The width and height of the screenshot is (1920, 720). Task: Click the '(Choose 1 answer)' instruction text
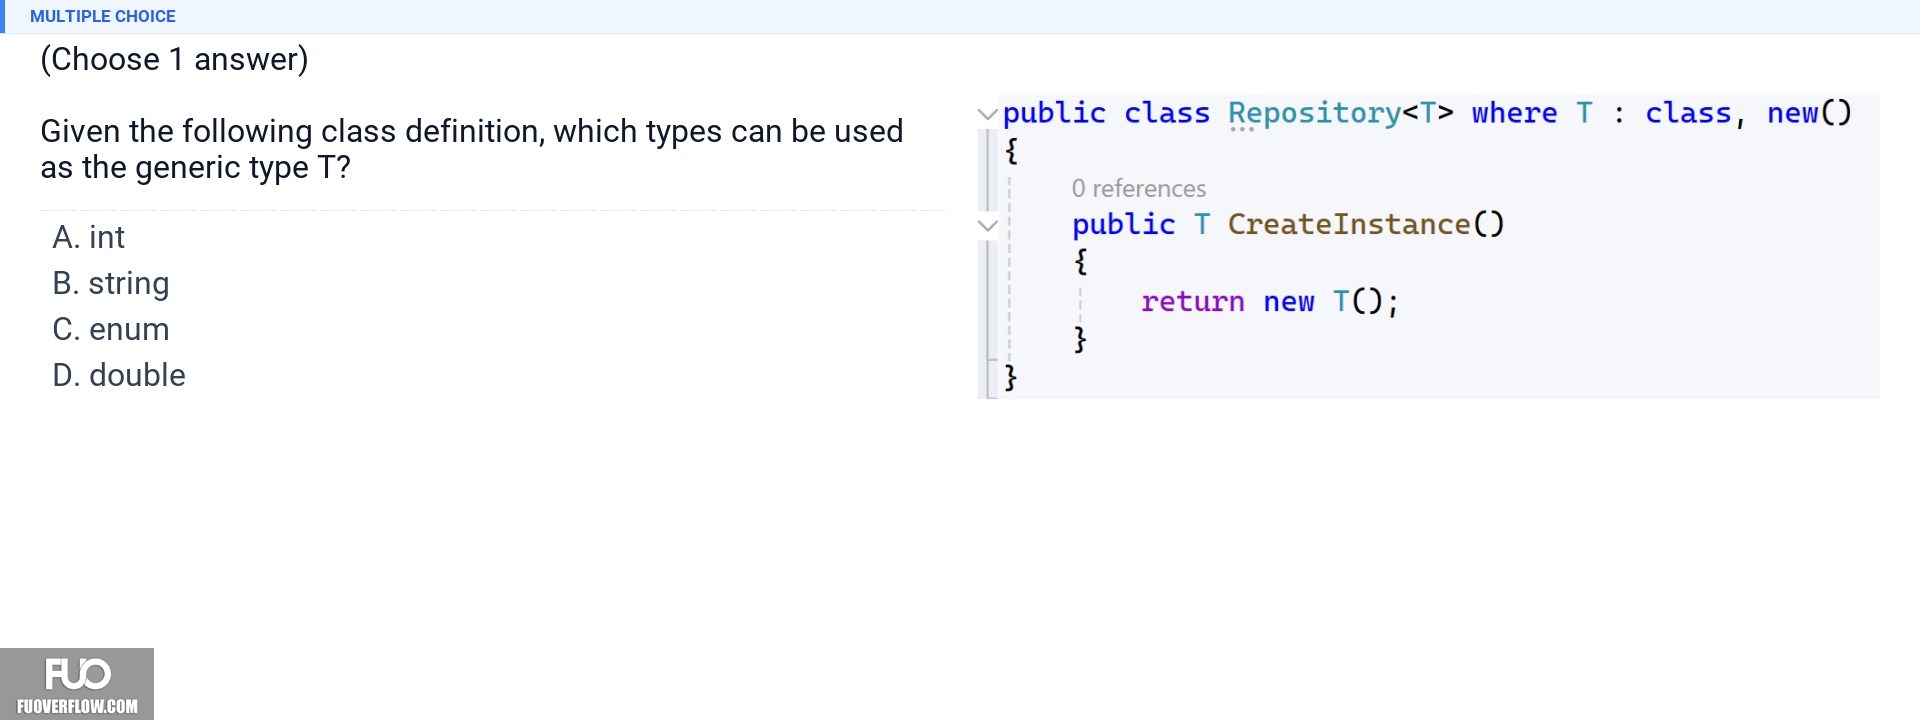pyautogui.click(x=174, y=59)
